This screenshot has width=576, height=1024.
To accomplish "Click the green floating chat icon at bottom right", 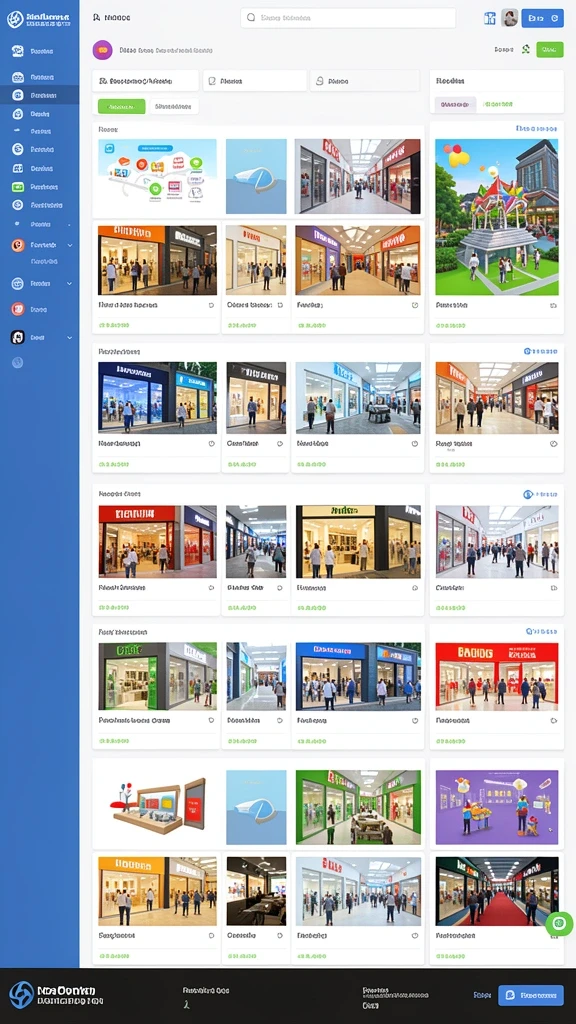I will point(559,923).
